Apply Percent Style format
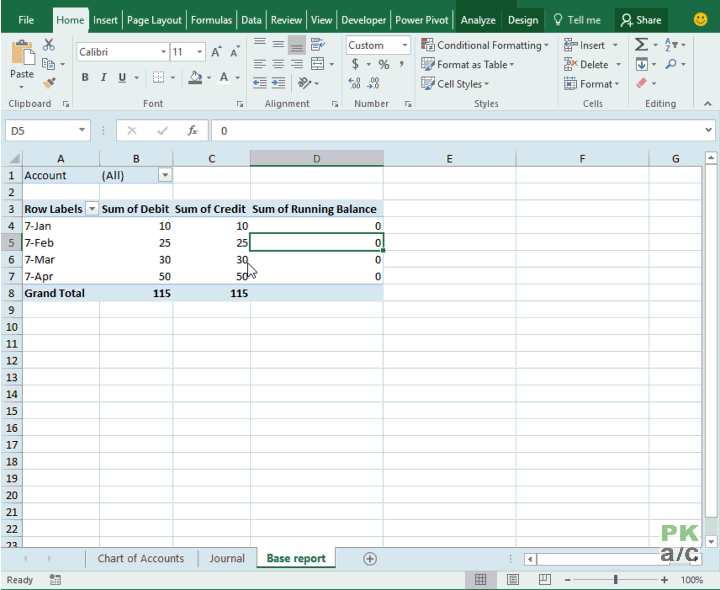This screenshot has width=720, height=590. 384,64
